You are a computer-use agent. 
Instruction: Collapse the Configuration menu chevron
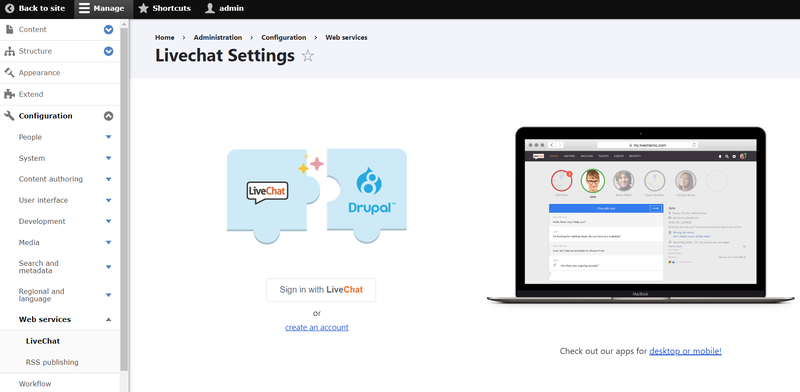pyautogui.click(x=108, y=116)
